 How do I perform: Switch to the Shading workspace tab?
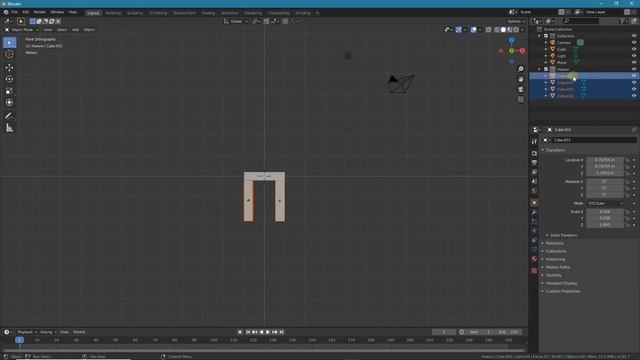(208, 13)
